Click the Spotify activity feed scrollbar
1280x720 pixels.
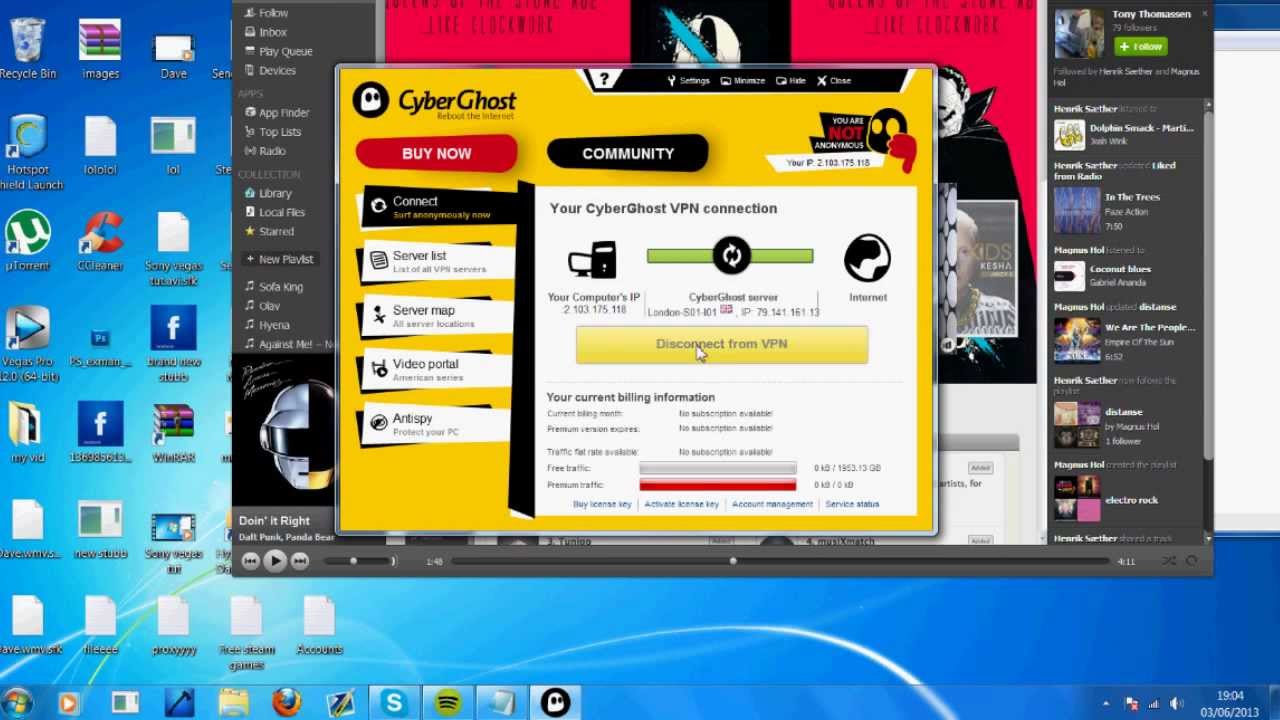(x=1208, y=285)
